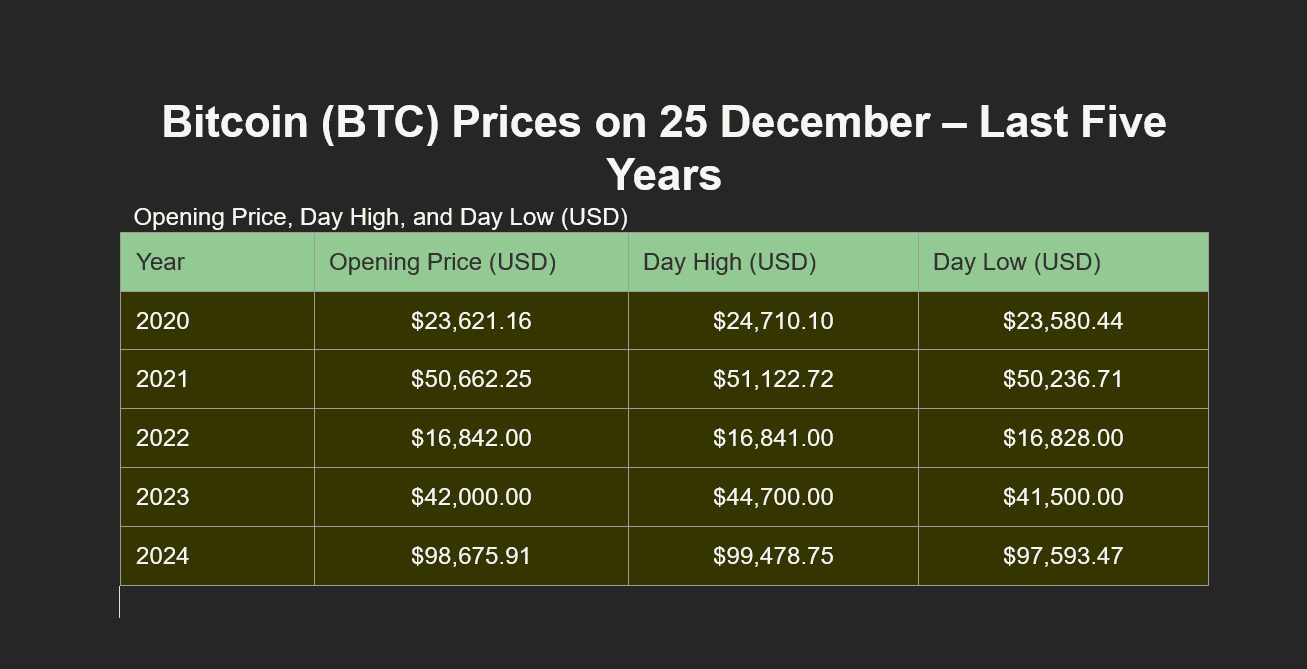Select the $50,662.25 opening price cell
The image size is (1307, 669).
click(471, 379)
